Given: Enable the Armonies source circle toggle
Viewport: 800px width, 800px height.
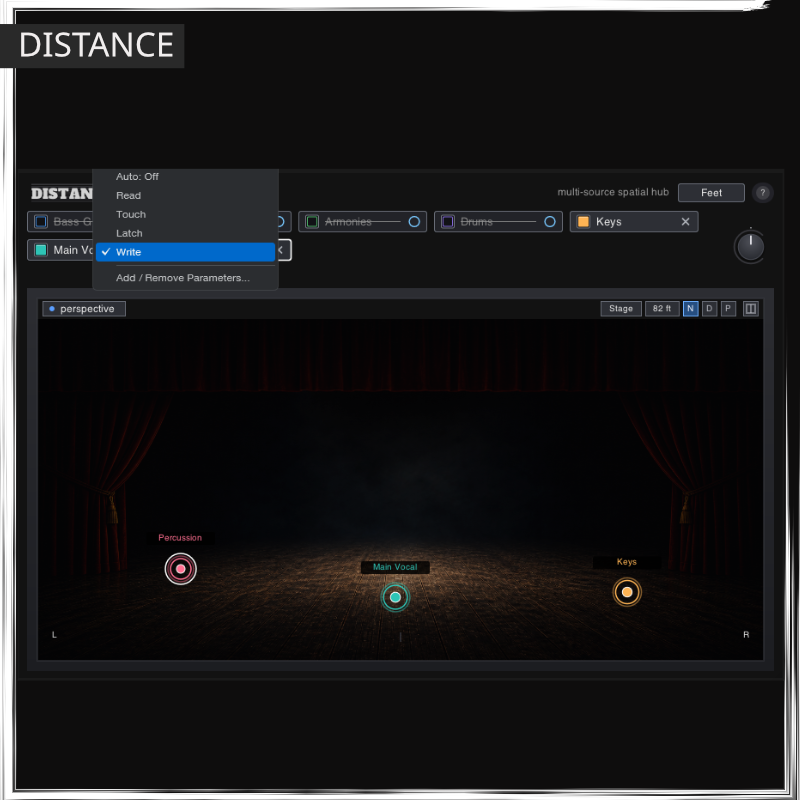Looking at the screenshot, I should [x=414, y=221].
